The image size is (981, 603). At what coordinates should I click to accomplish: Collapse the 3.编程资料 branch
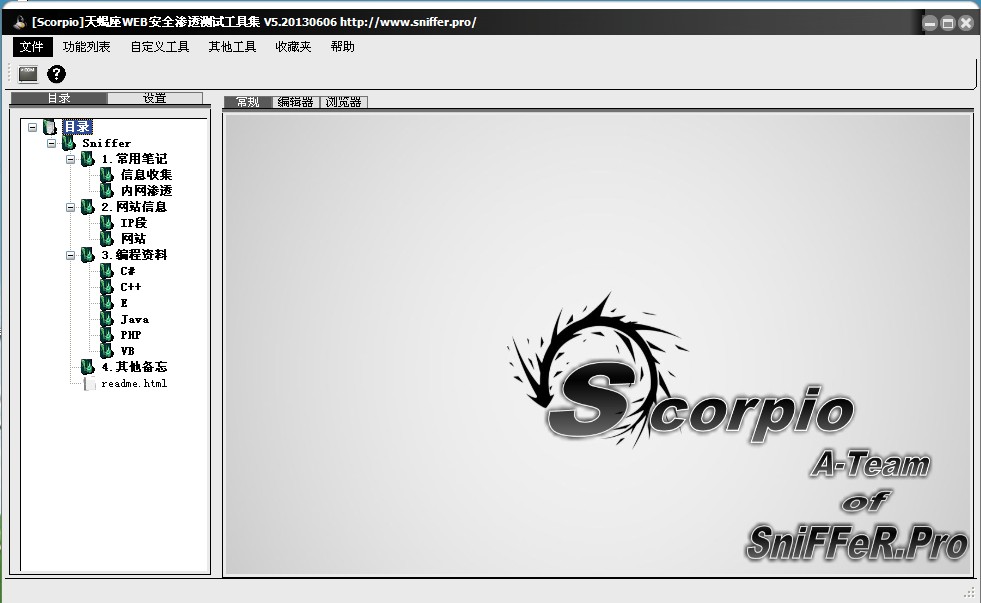pyautogui.click(x=71, y=255)
